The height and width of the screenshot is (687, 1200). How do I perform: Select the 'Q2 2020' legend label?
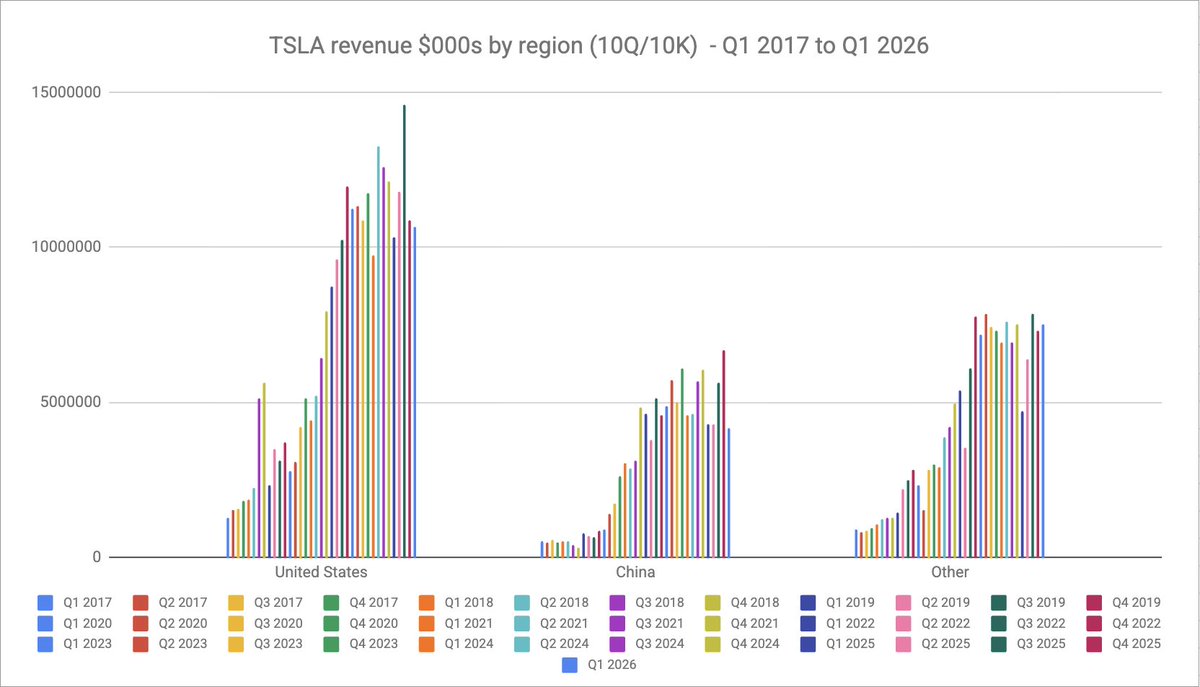pos(182,623)
